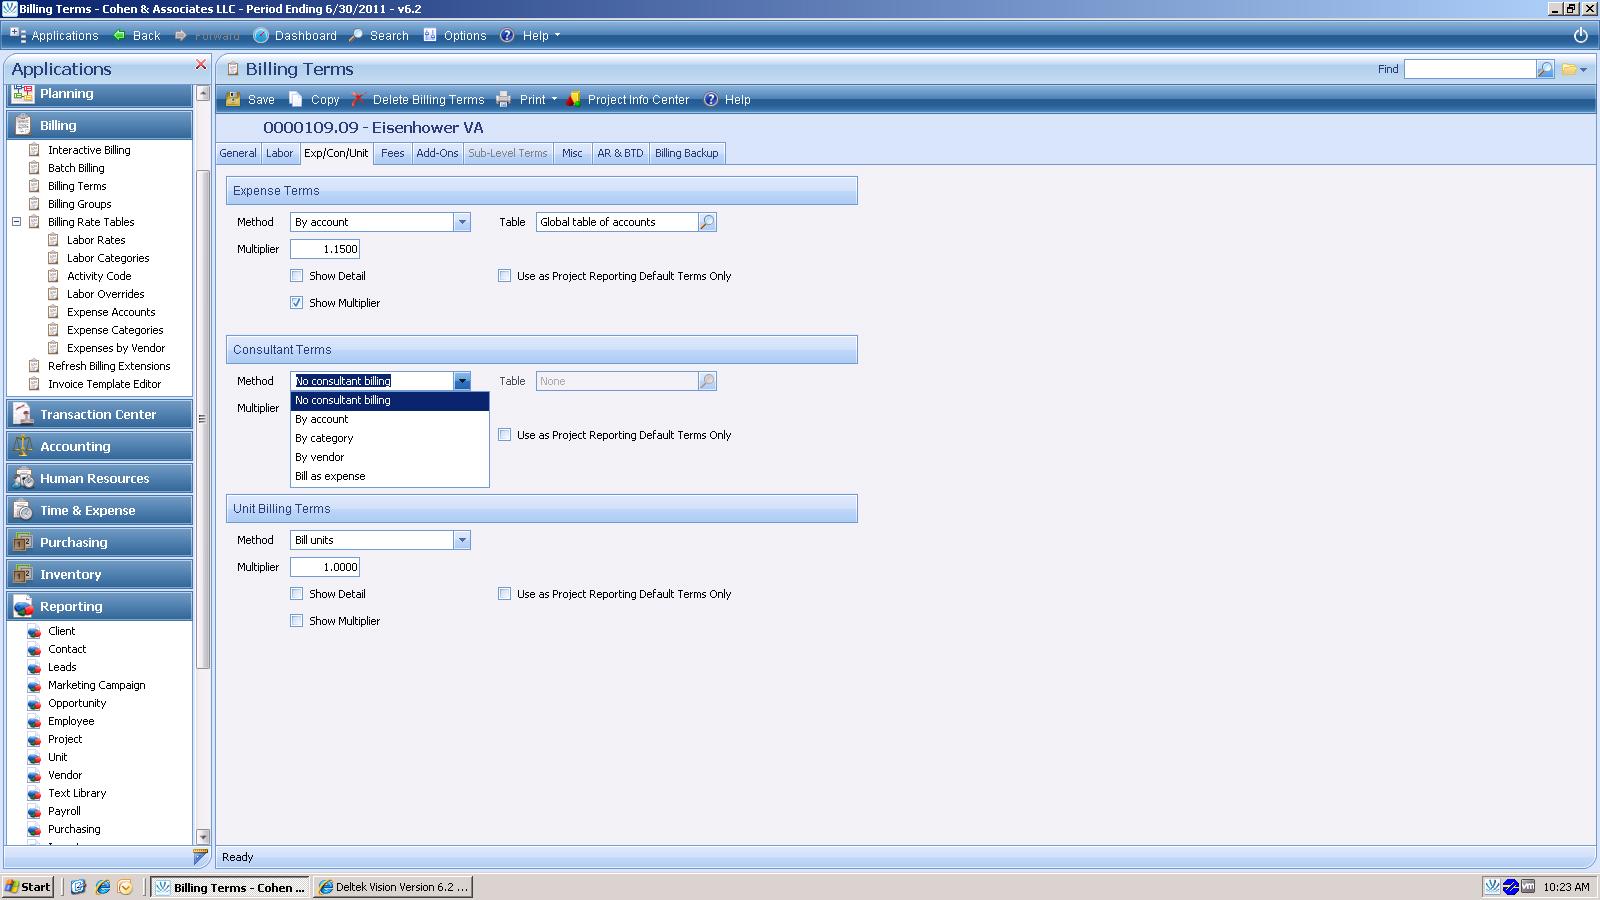Image resolution: width=1600 pixels, height=900 pixels.
Task: Uncheck Show Multiplier under Expense Terms
Action: (x=297, y=303)
